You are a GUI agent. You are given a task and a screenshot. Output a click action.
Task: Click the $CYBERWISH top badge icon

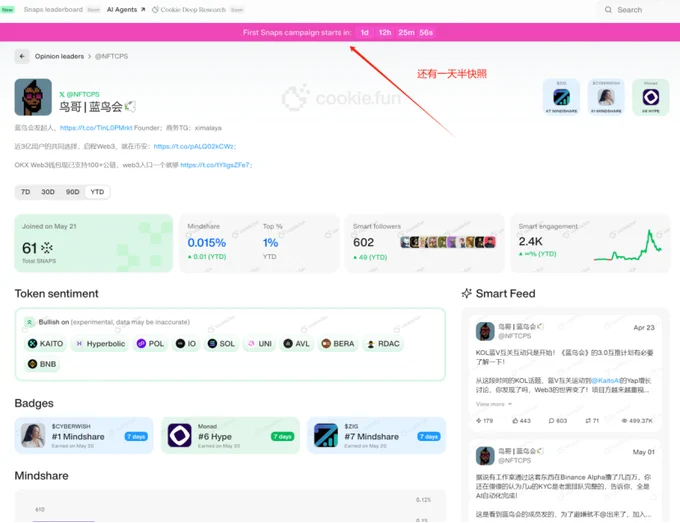click(x=606, y=97)
